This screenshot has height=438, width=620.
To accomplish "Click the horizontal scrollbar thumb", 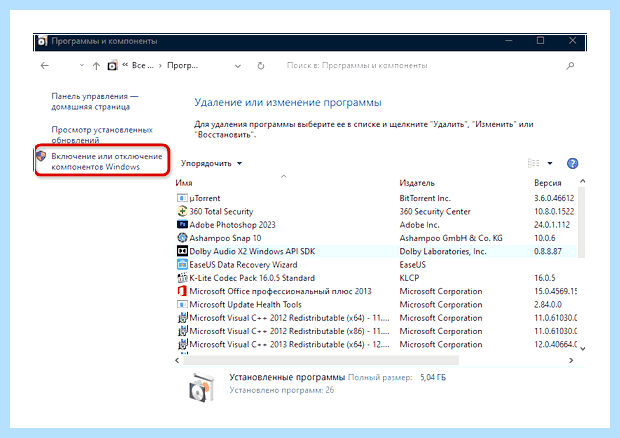I will (321, 360).
